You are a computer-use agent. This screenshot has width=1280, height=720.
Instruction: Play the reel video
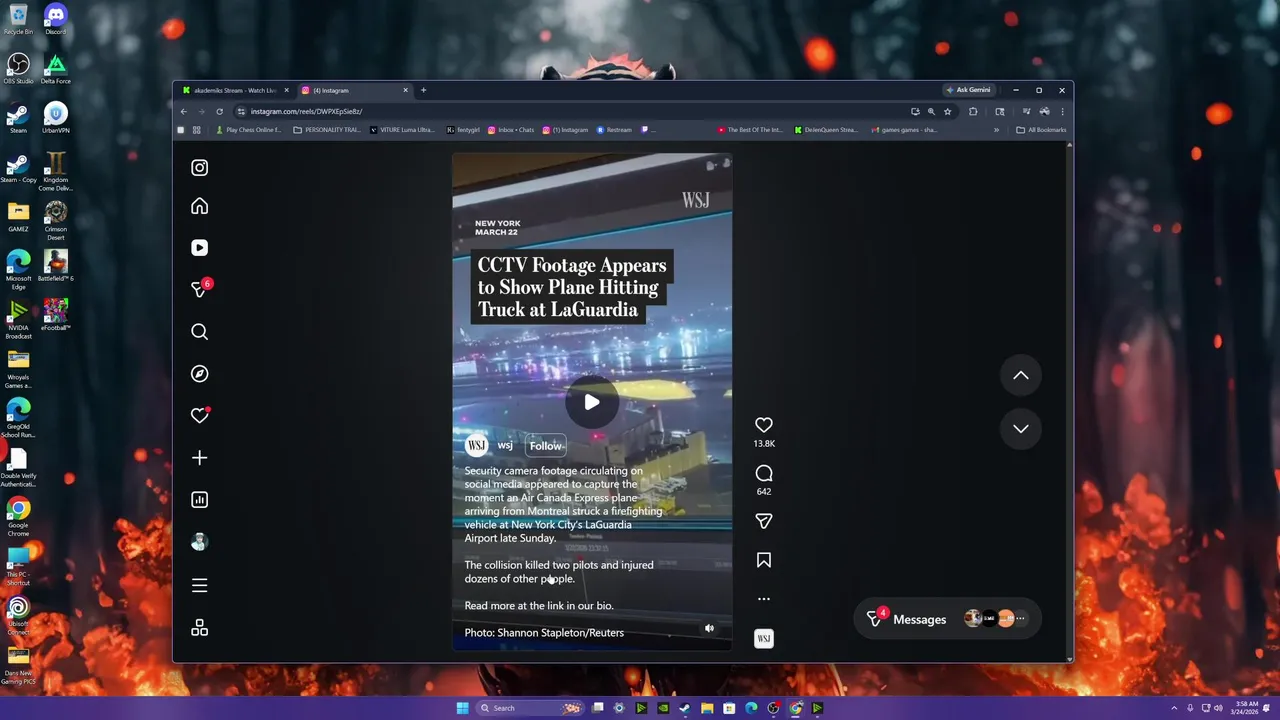[x=592, y=402]
